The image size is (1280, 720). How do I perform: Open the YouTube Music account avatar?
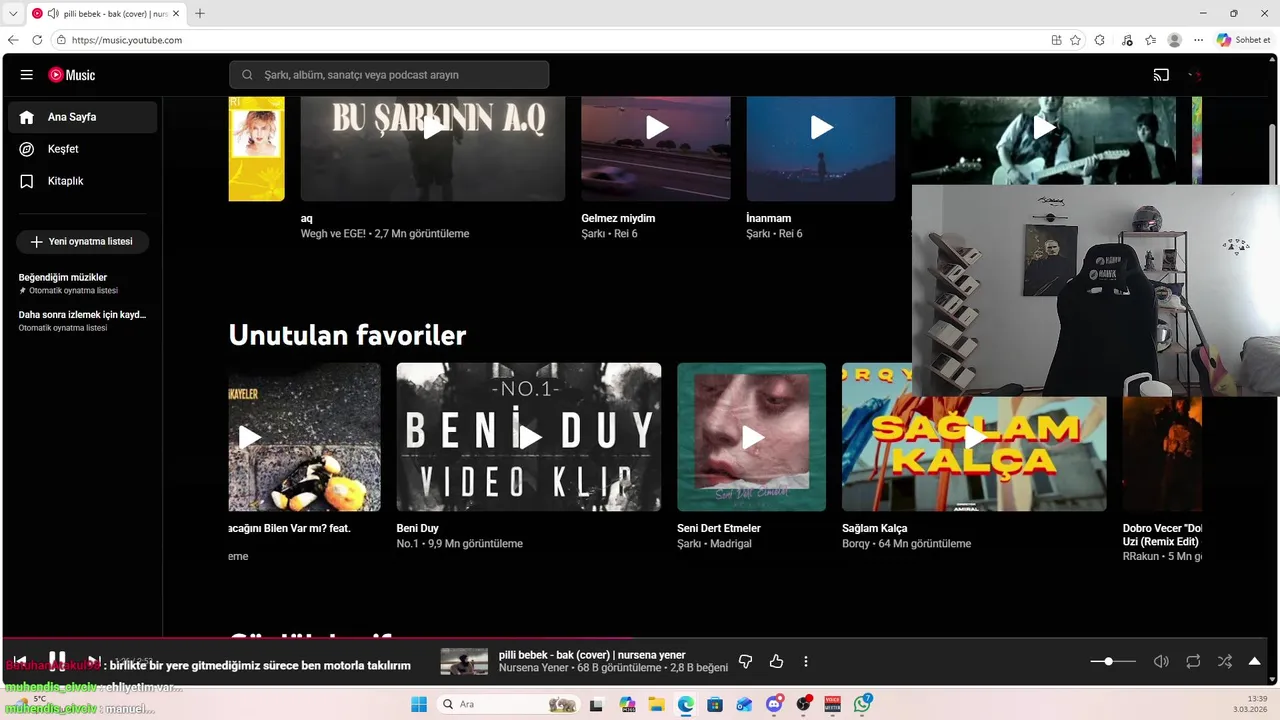[x=1195, y=75]
